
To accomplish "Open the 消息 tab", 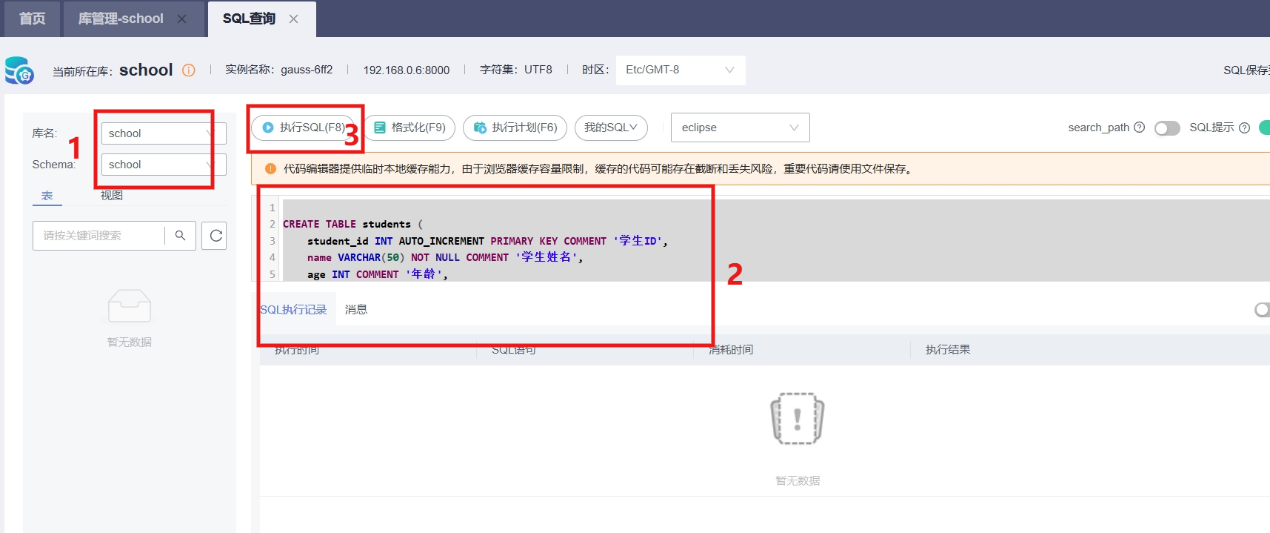I will 356,310.
